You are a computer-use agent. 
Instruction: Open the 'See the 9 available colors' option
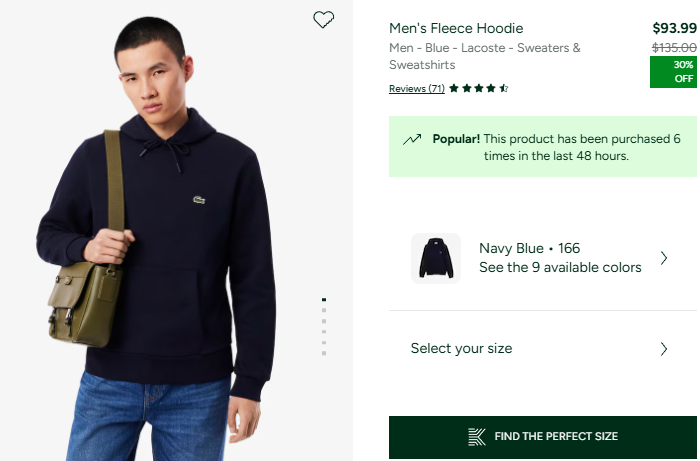tap(560, 267)
